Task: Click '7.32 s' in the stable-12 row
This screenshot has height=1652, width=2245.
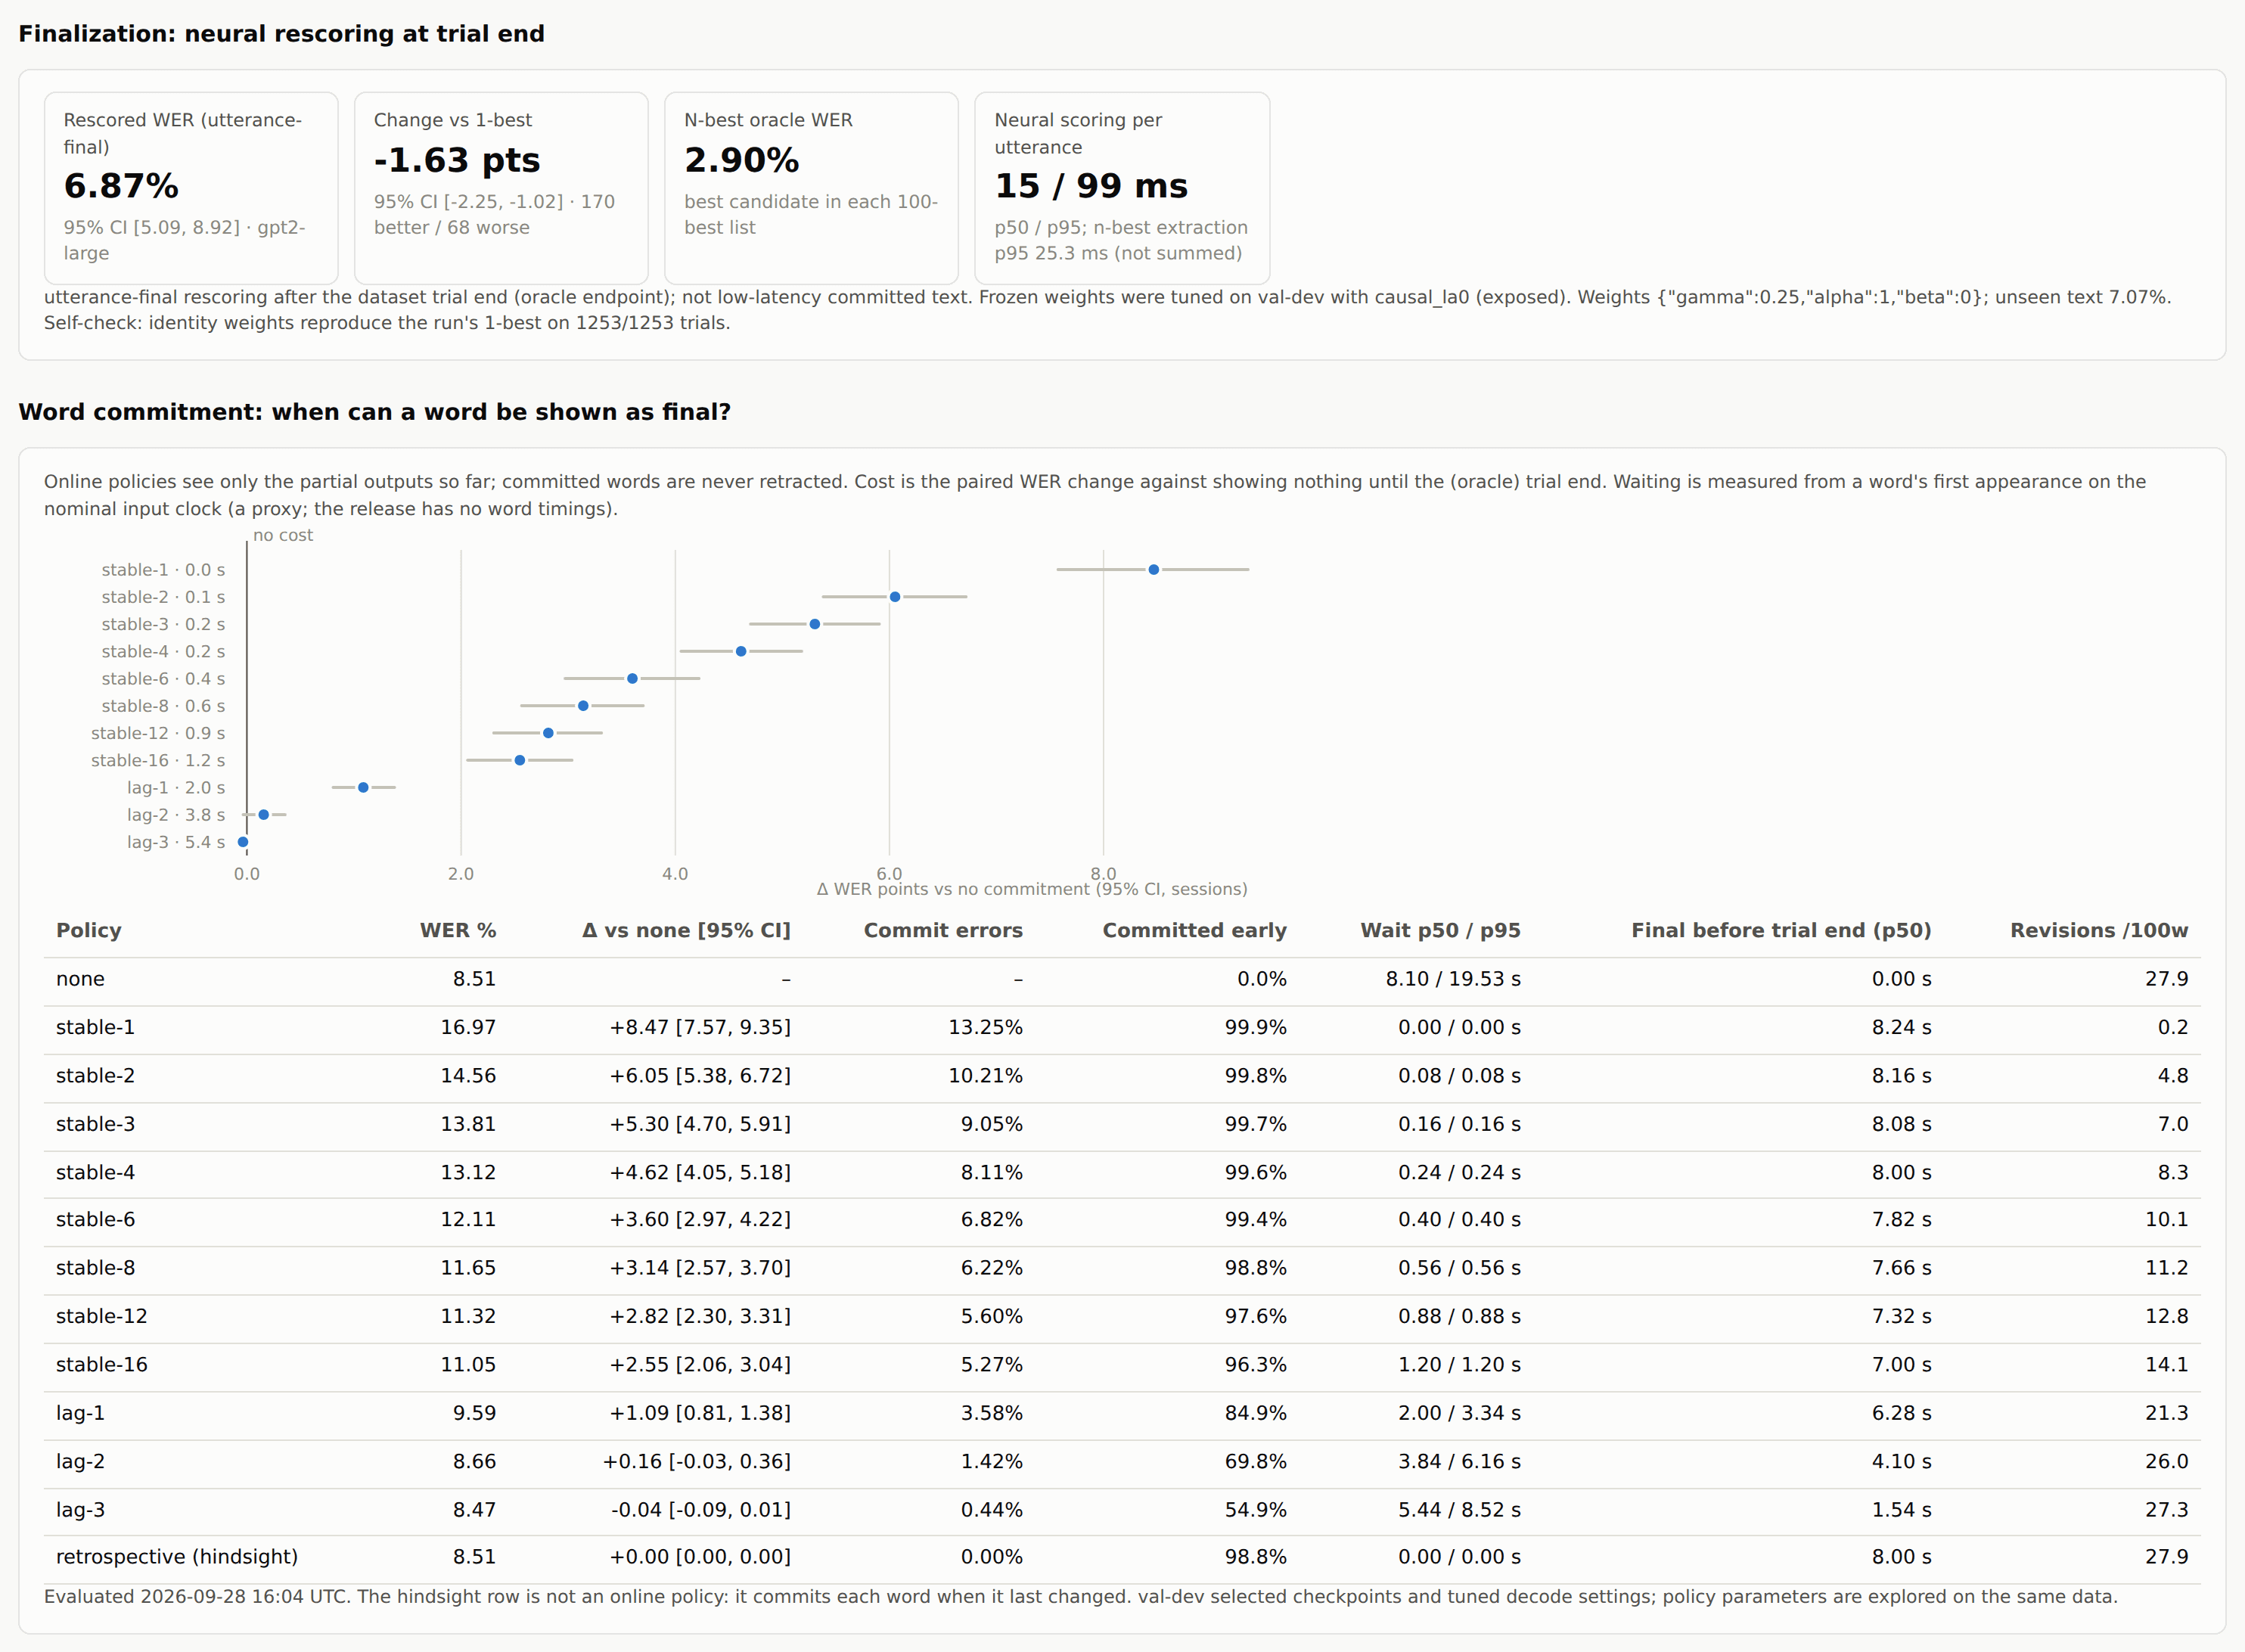Action: (x=1902, y=1316)
